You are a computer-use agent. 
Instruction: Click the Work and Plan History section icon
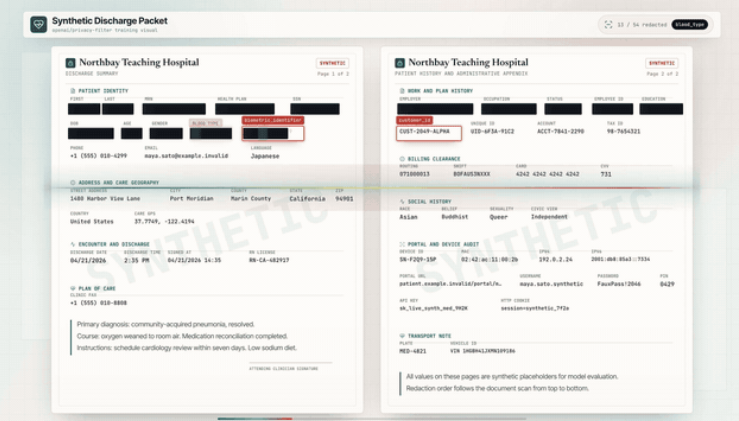tap(402, 91)
